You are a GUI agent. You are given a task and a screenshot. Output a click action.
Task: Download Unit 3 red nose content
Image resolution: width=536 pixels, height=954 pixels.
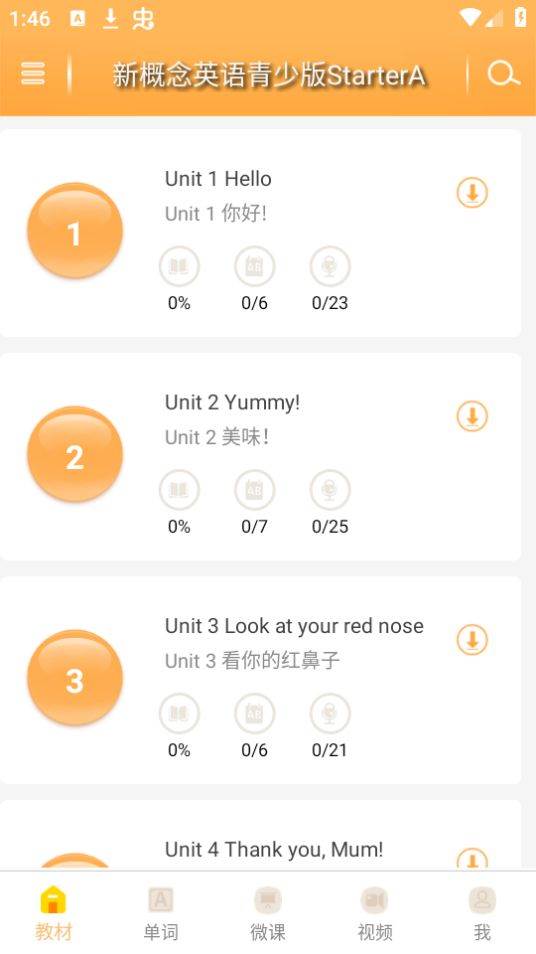[x=472, y=639]
